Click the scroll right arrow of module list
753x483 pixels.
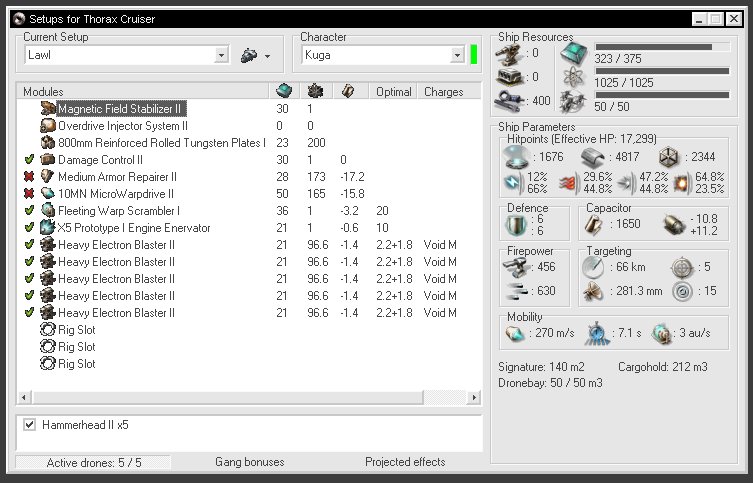(x=474, y=397)
